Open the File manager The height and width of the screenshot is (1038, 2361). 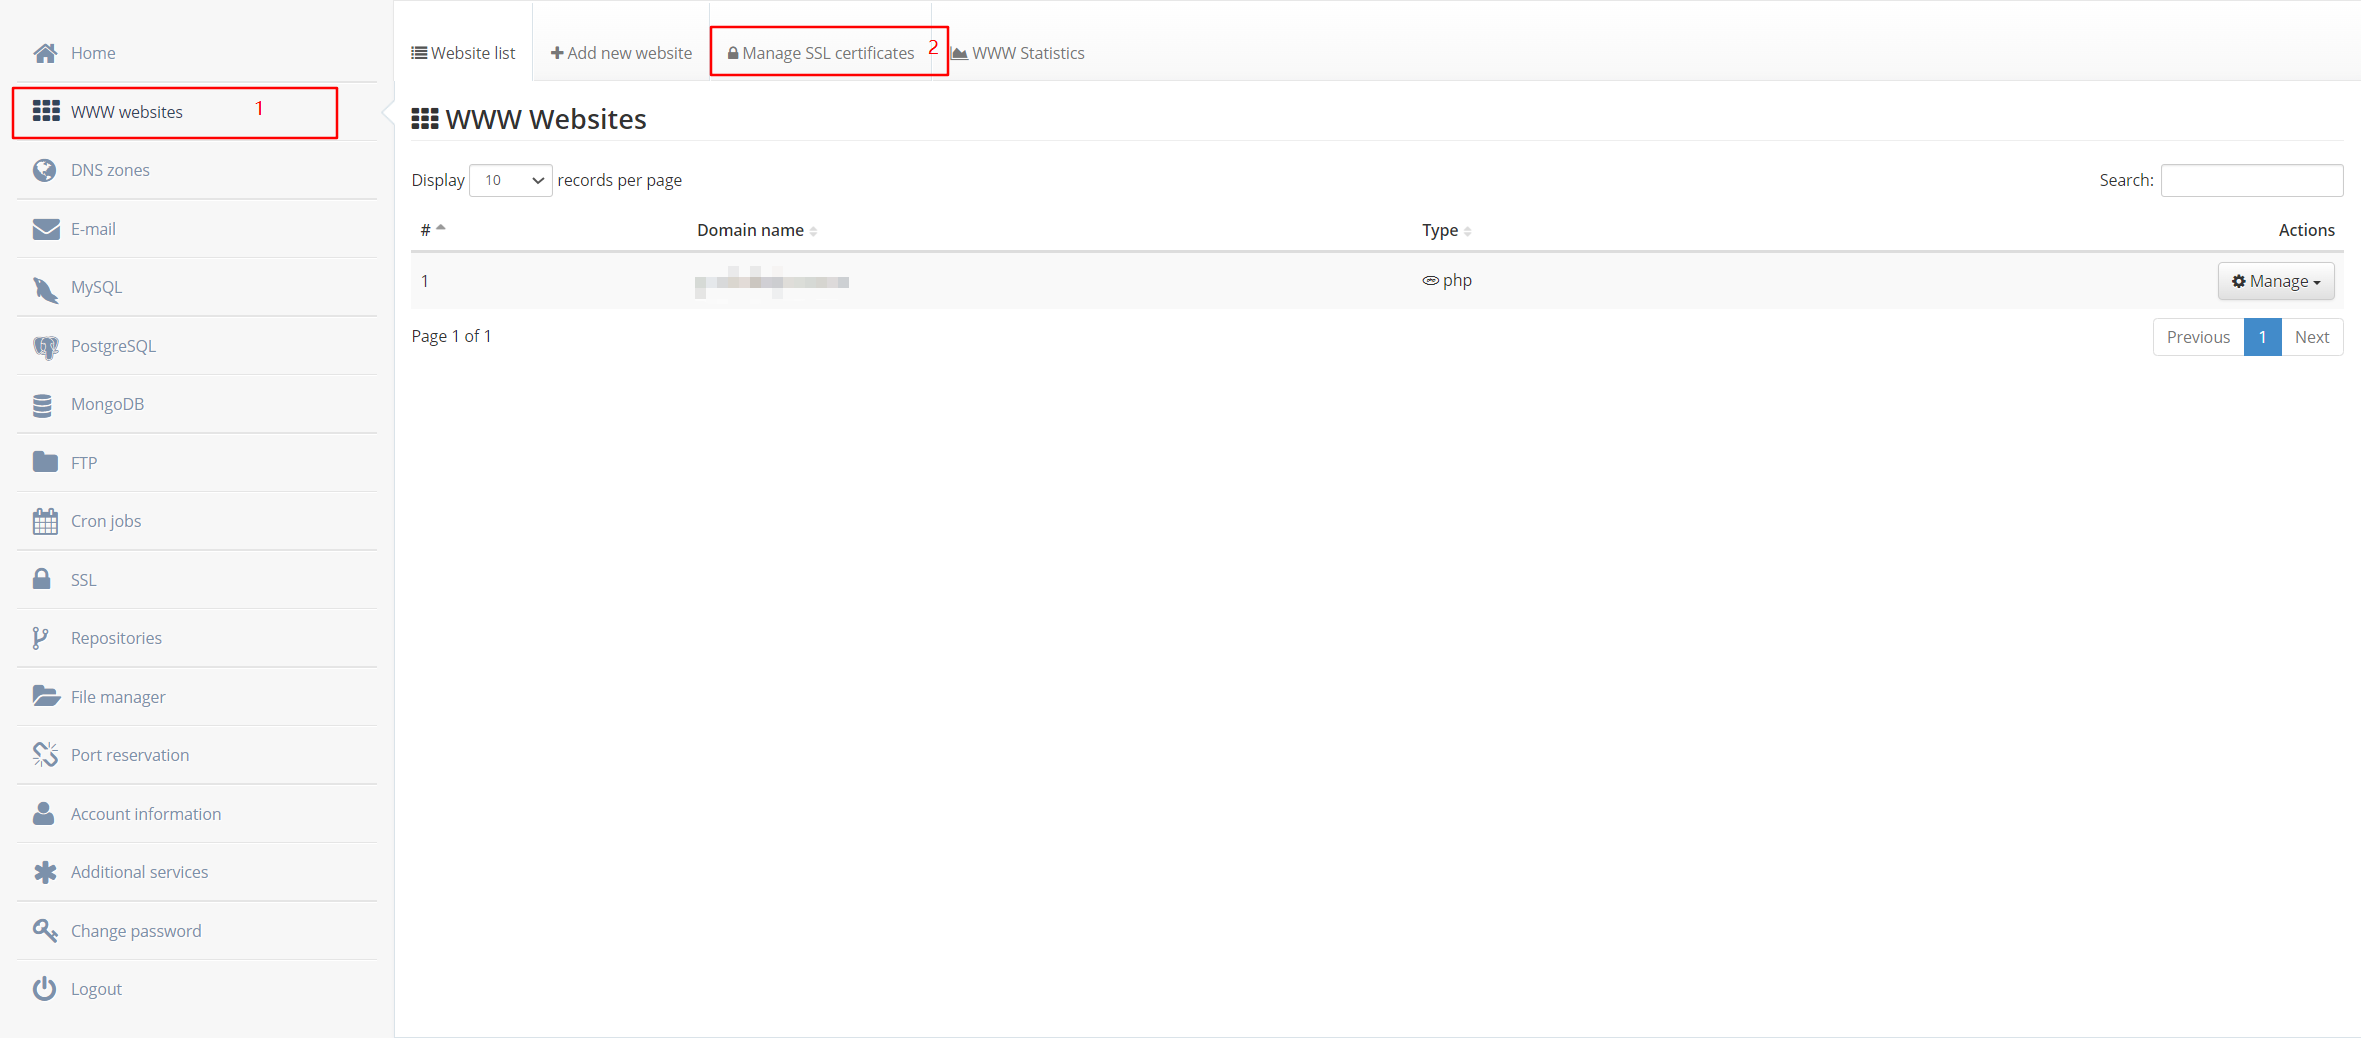[x=117, y=696]
